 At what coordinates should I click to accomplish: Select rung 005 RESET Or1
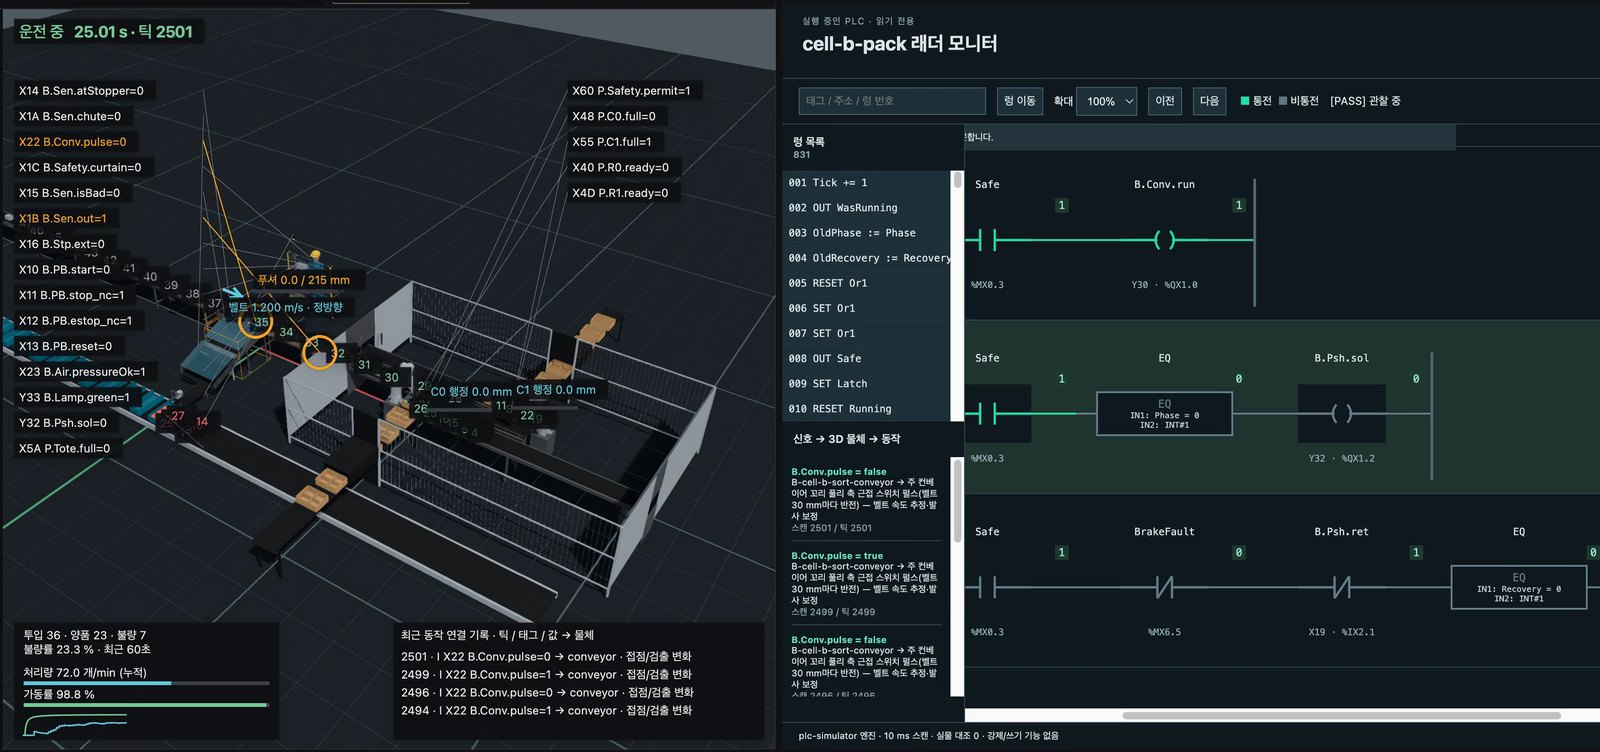866,283
